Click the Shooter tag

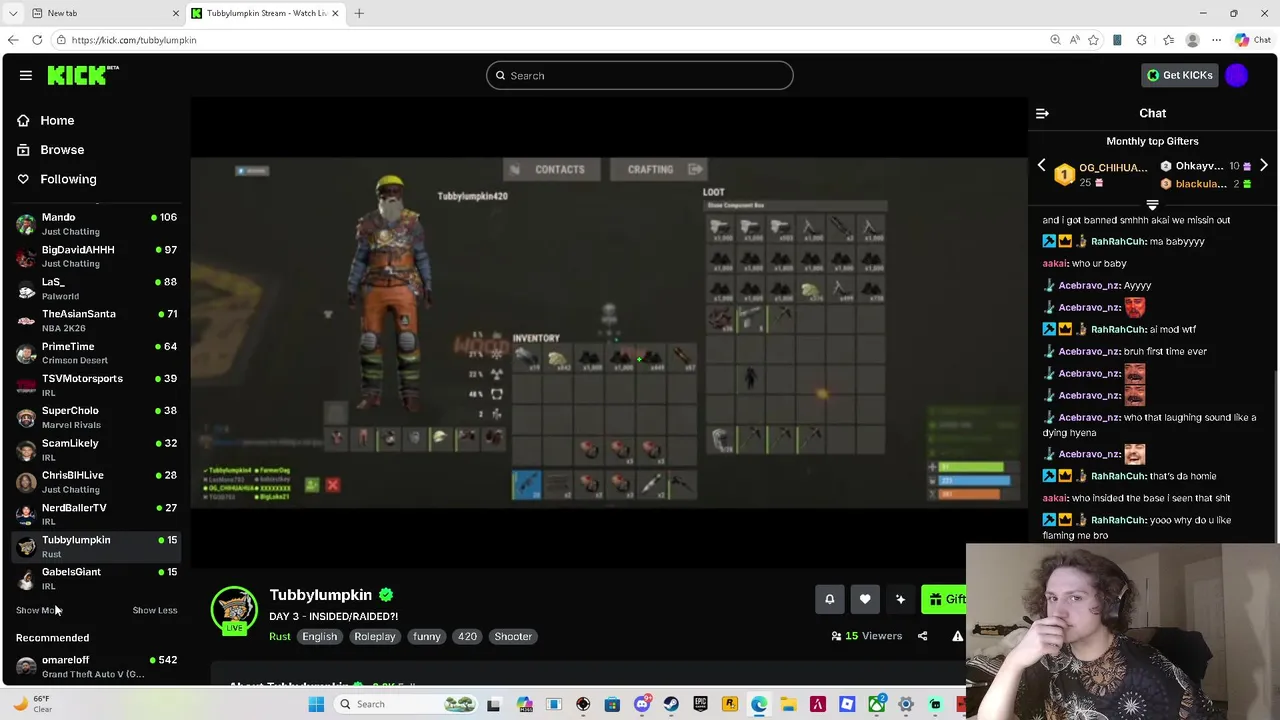pyautogui.click(x=513, y=636)
